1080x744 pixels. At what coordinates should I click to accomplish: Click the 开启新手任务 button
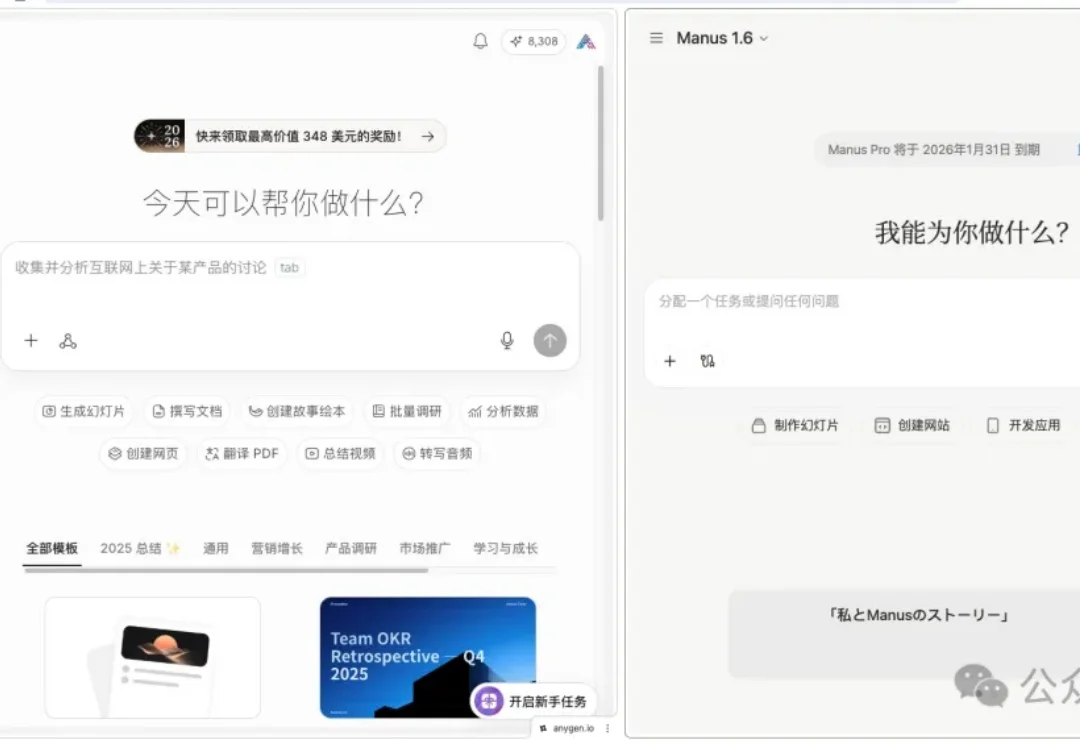point(534,701)
